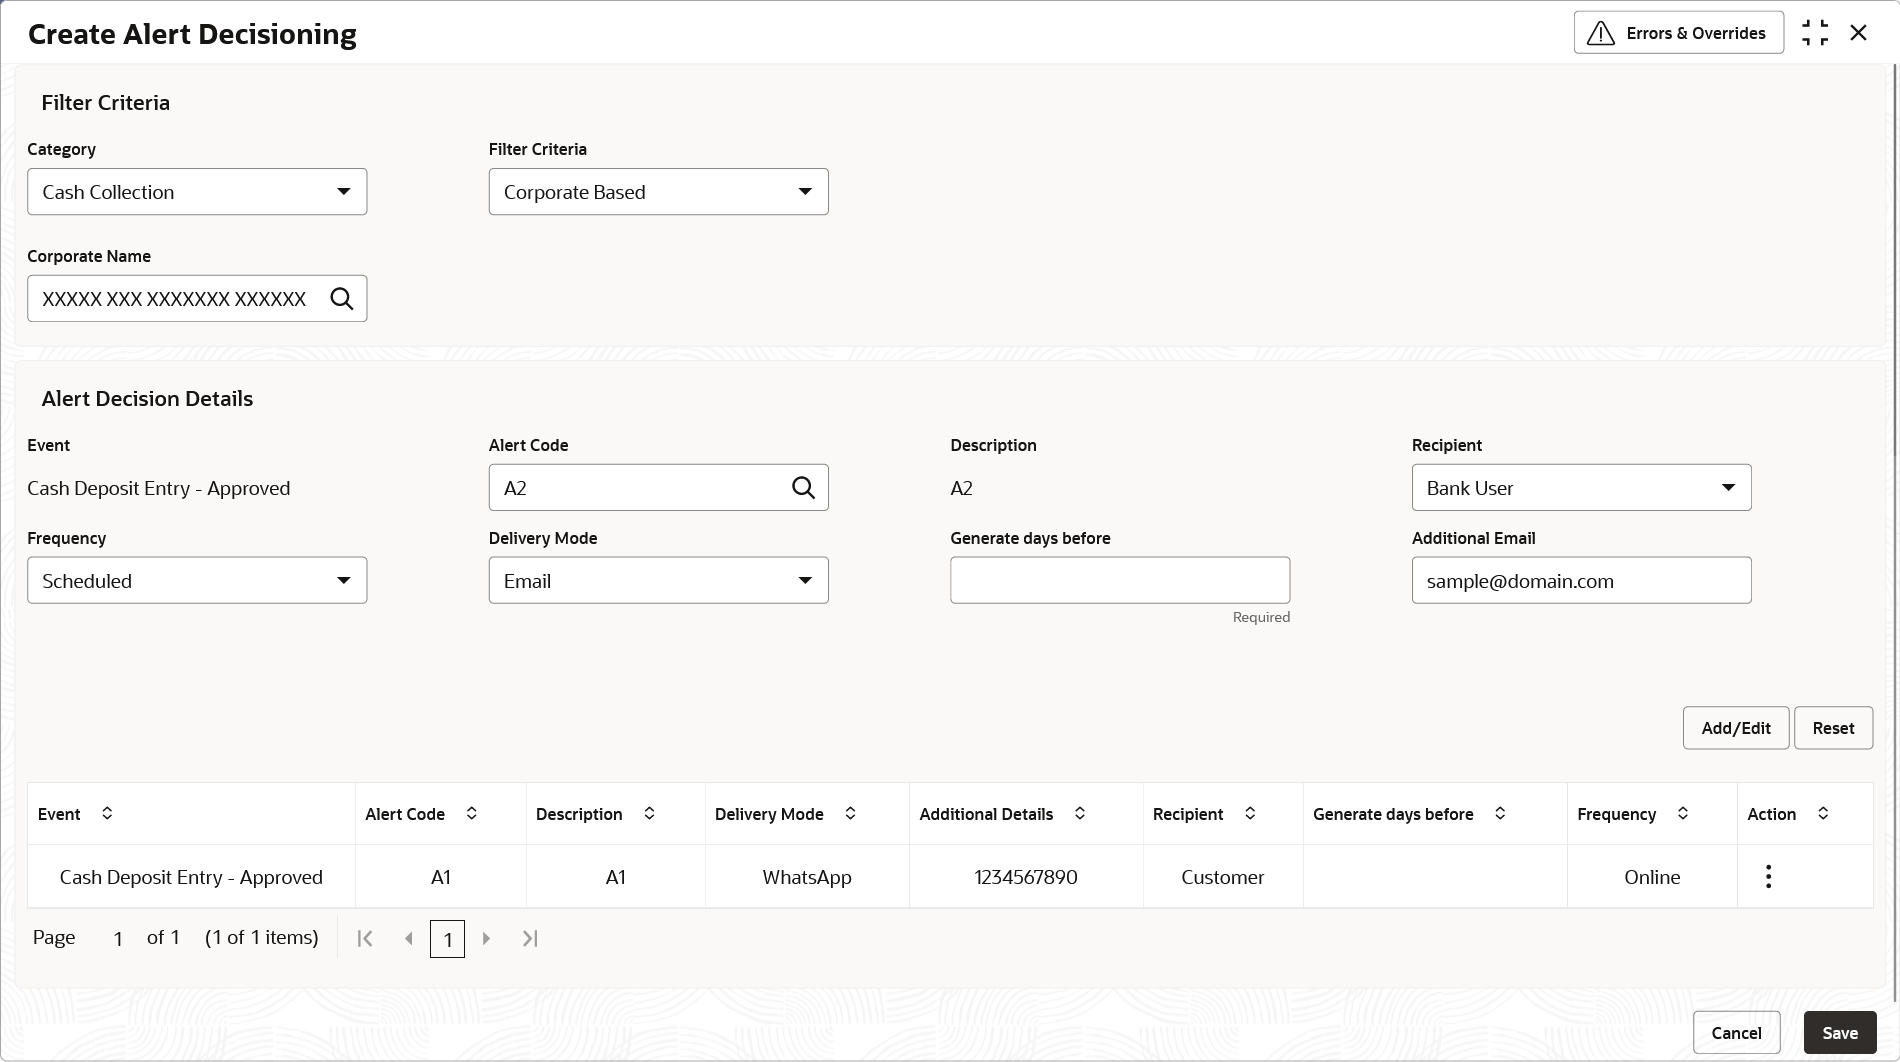
Task: Click the Add/Edit button
Action: coord(1736,728)
